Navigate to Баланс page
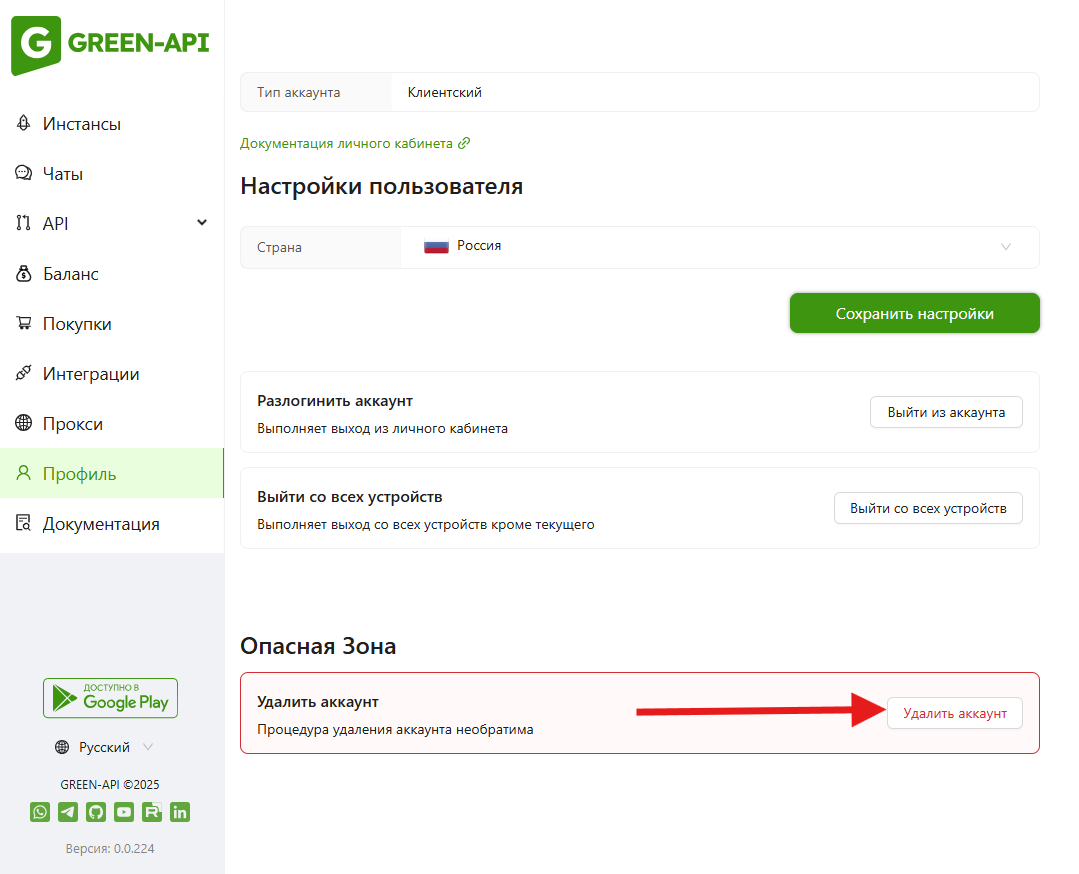The width and height of the screenshot is (1079, 874). [x=70, y=274]
